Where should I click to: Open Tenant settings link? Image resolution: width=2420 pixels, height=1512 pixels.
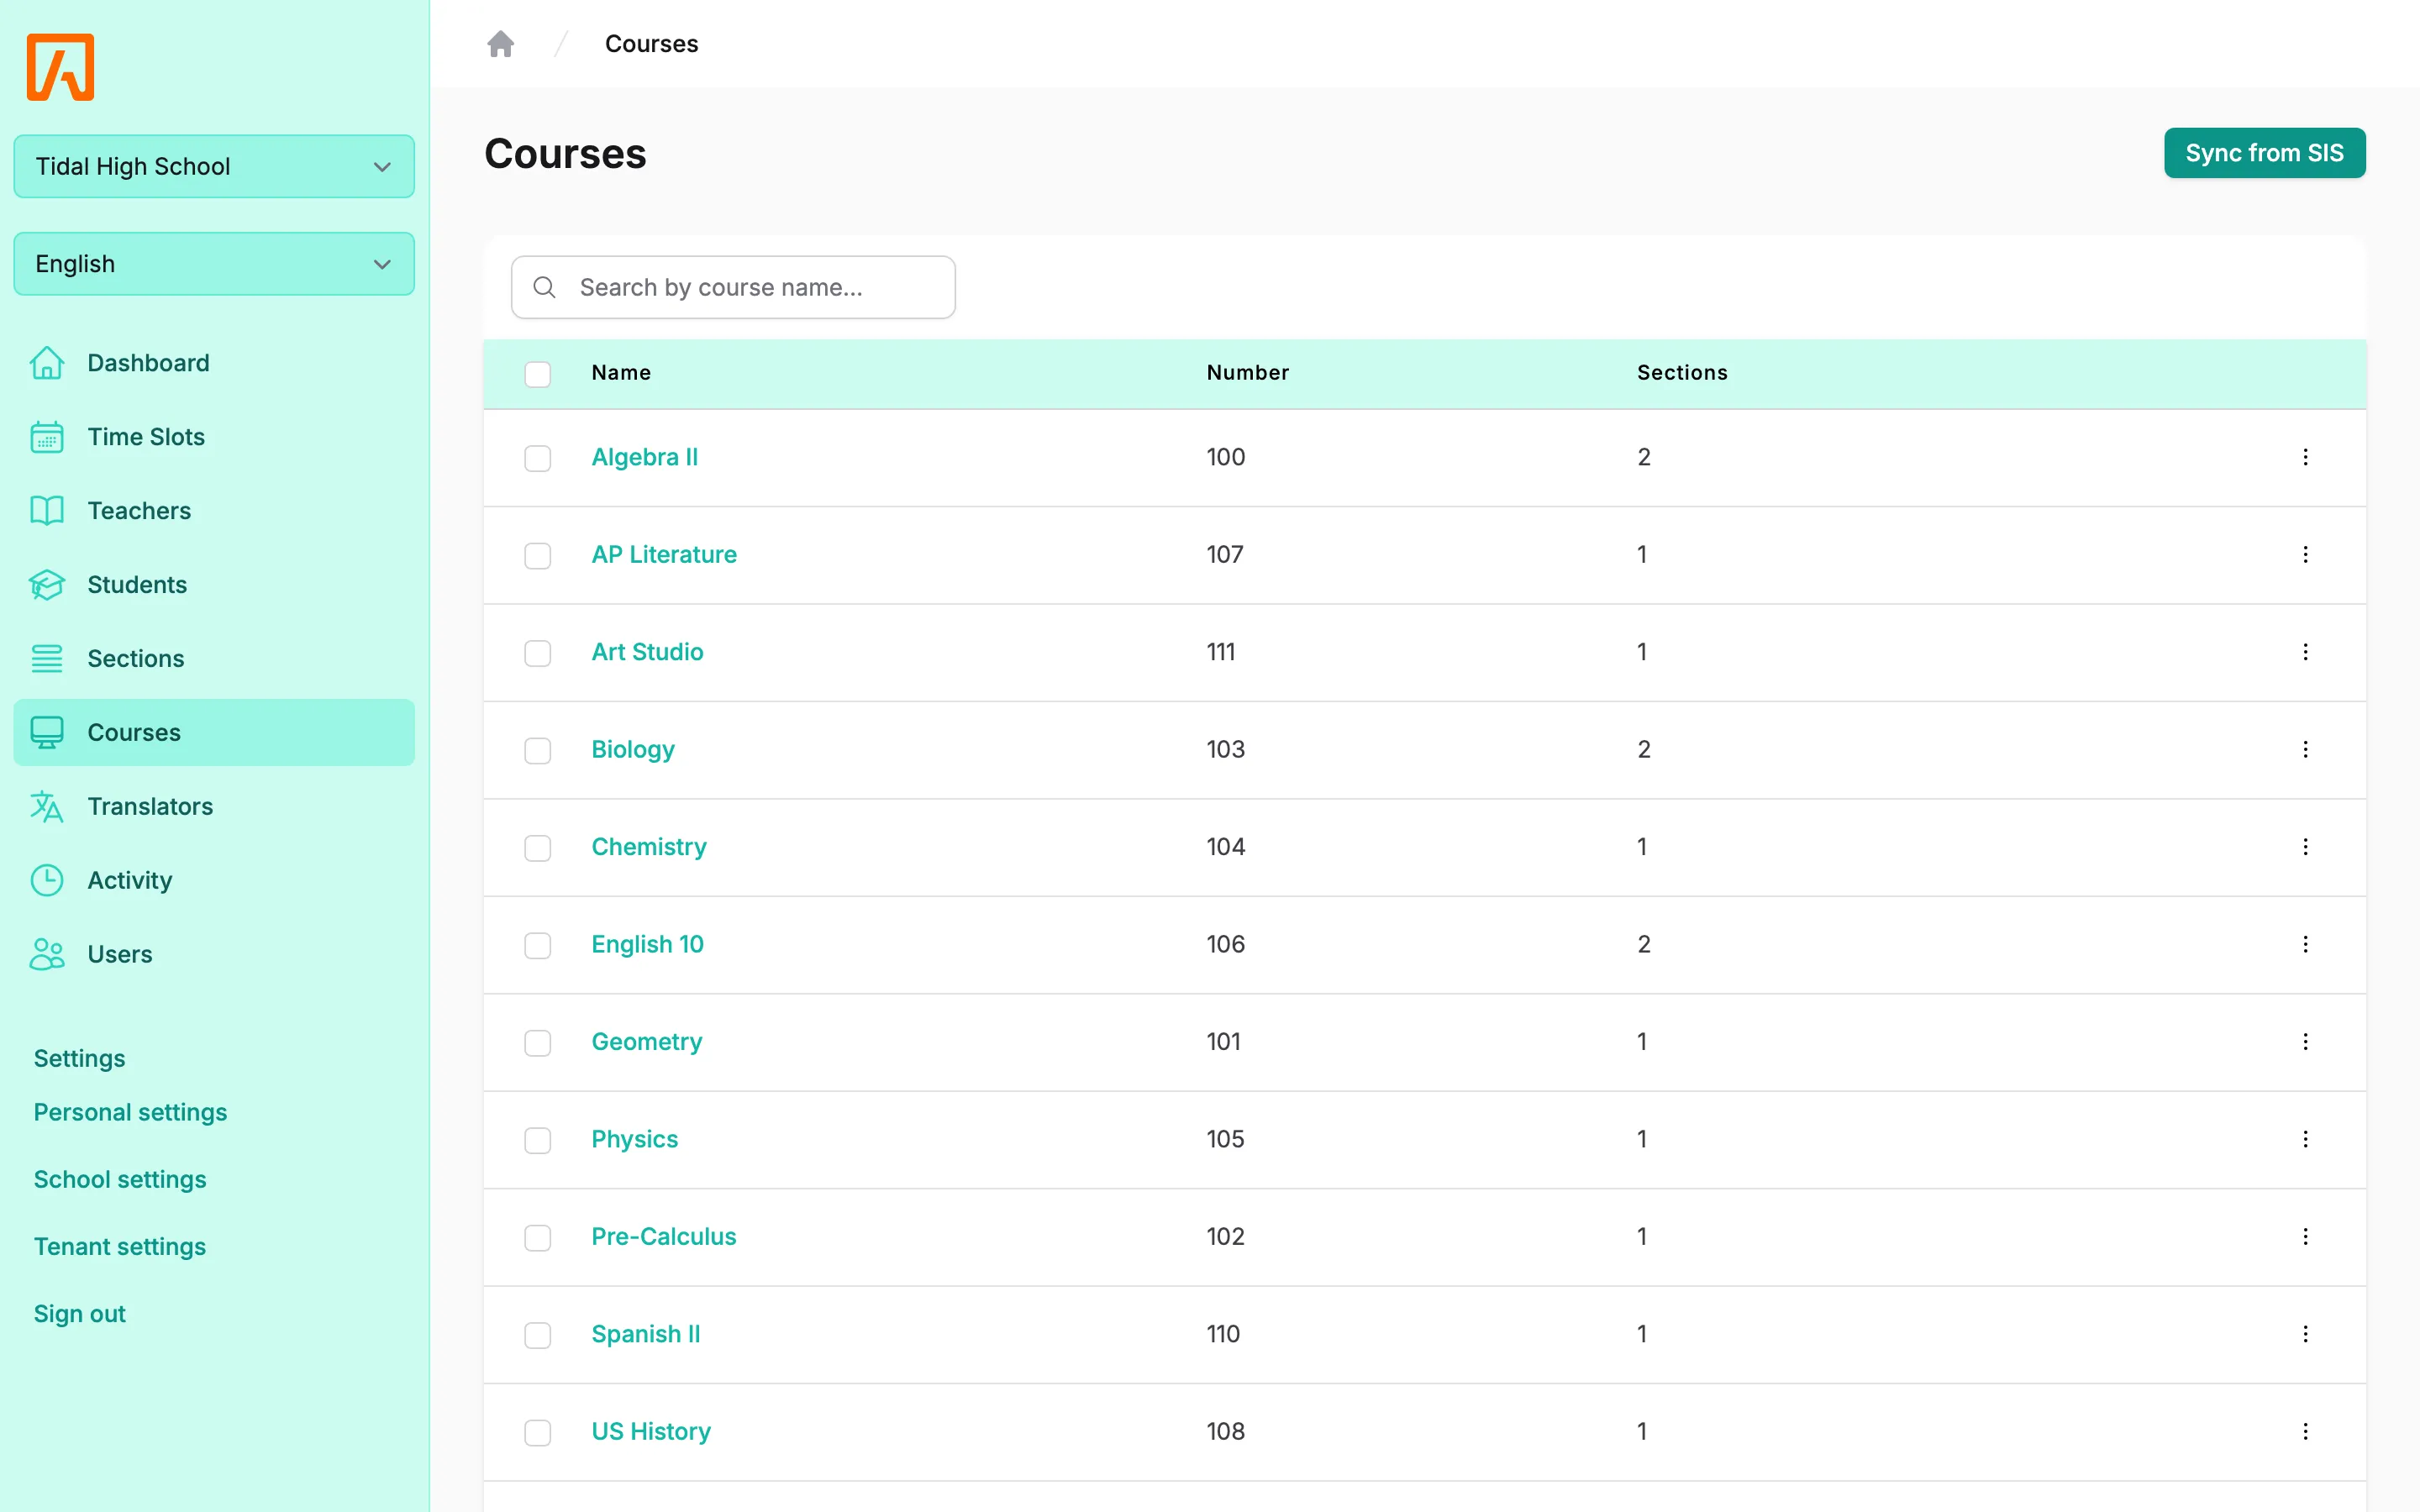click(120, 1246)
